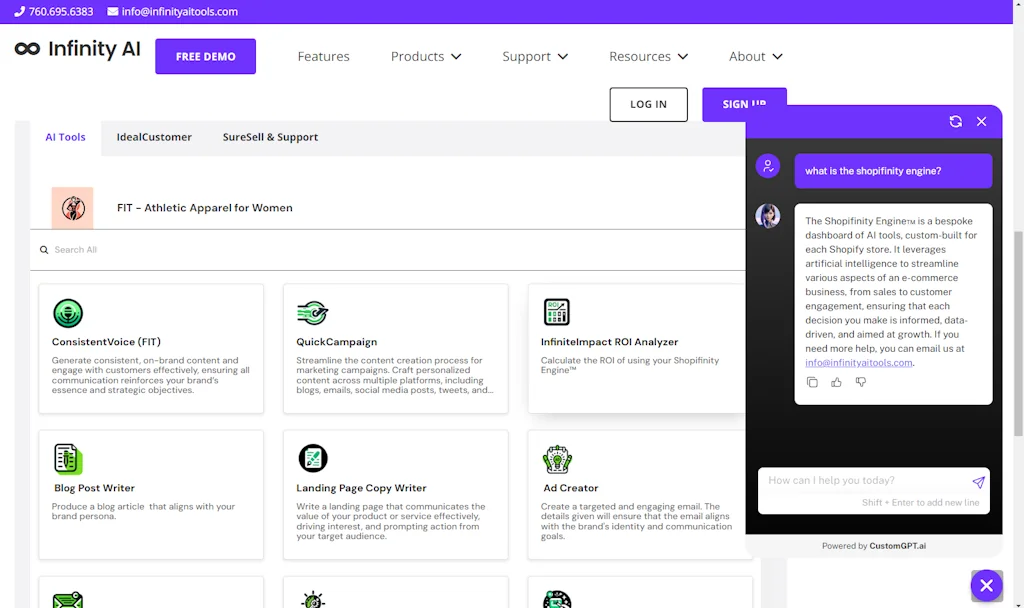Open the SureSell & Support tab
Viewport: 1024px width, 608px height.
(270, 136)
